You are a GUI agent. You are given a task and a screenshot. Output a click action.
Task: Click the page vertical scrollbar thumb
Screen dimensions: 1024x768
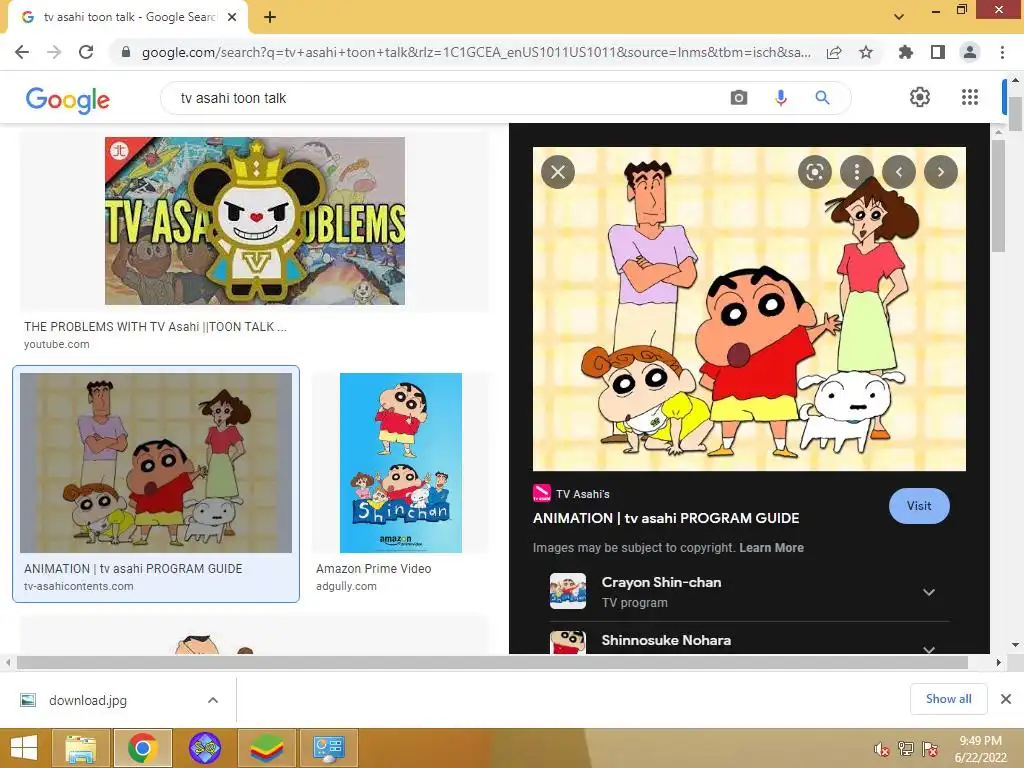[1015, 113]
